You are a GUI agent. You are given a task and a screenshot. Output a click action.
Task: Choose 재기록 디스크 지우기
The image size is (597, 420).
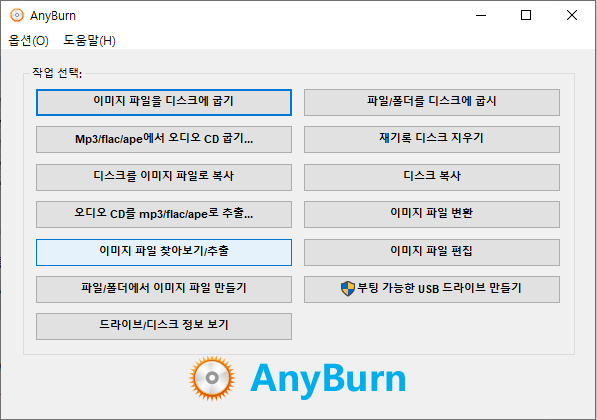432,139
